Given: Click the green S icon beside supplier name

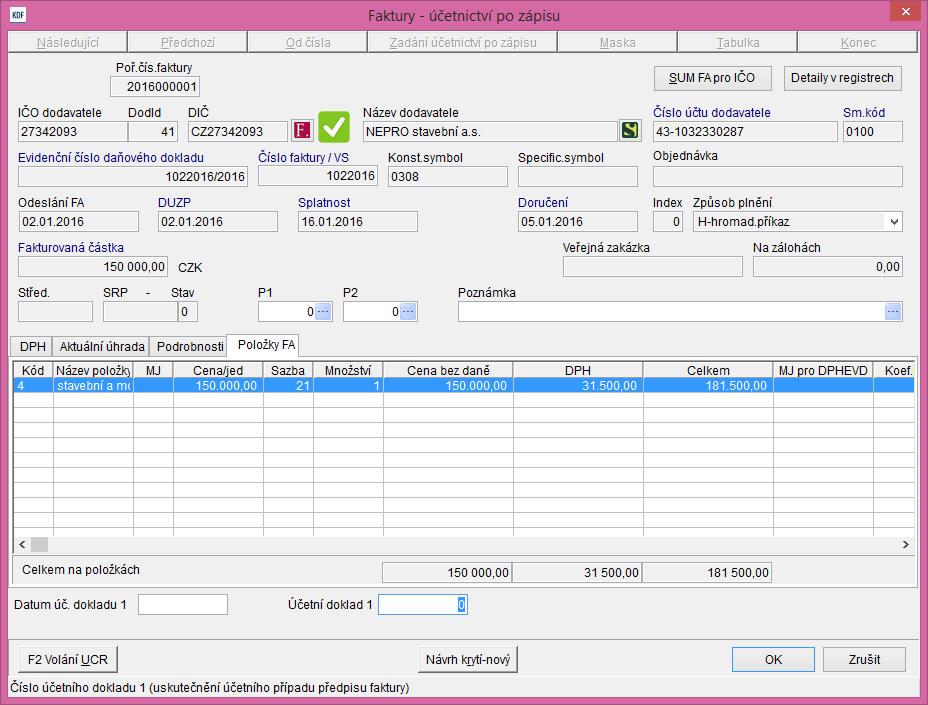Looking at the screenshot, I should coord(630,130).
